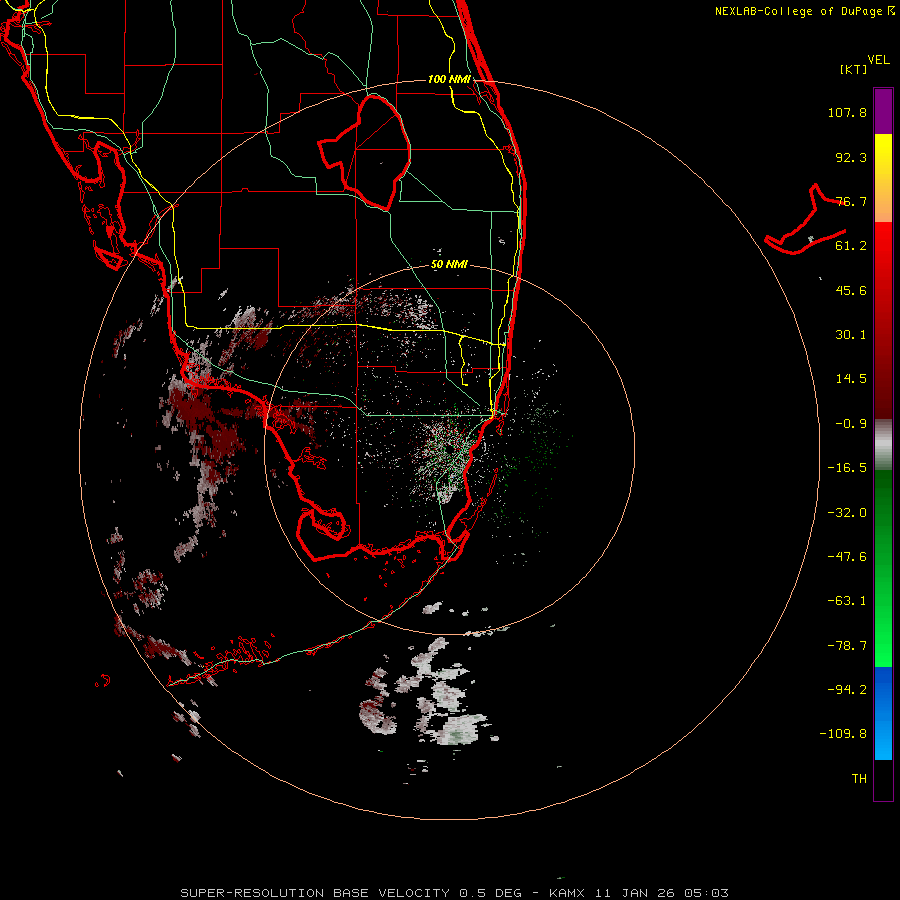The image size is (900, 900).
Task: Click the 30.1 legend value
Action: point(851,335)
